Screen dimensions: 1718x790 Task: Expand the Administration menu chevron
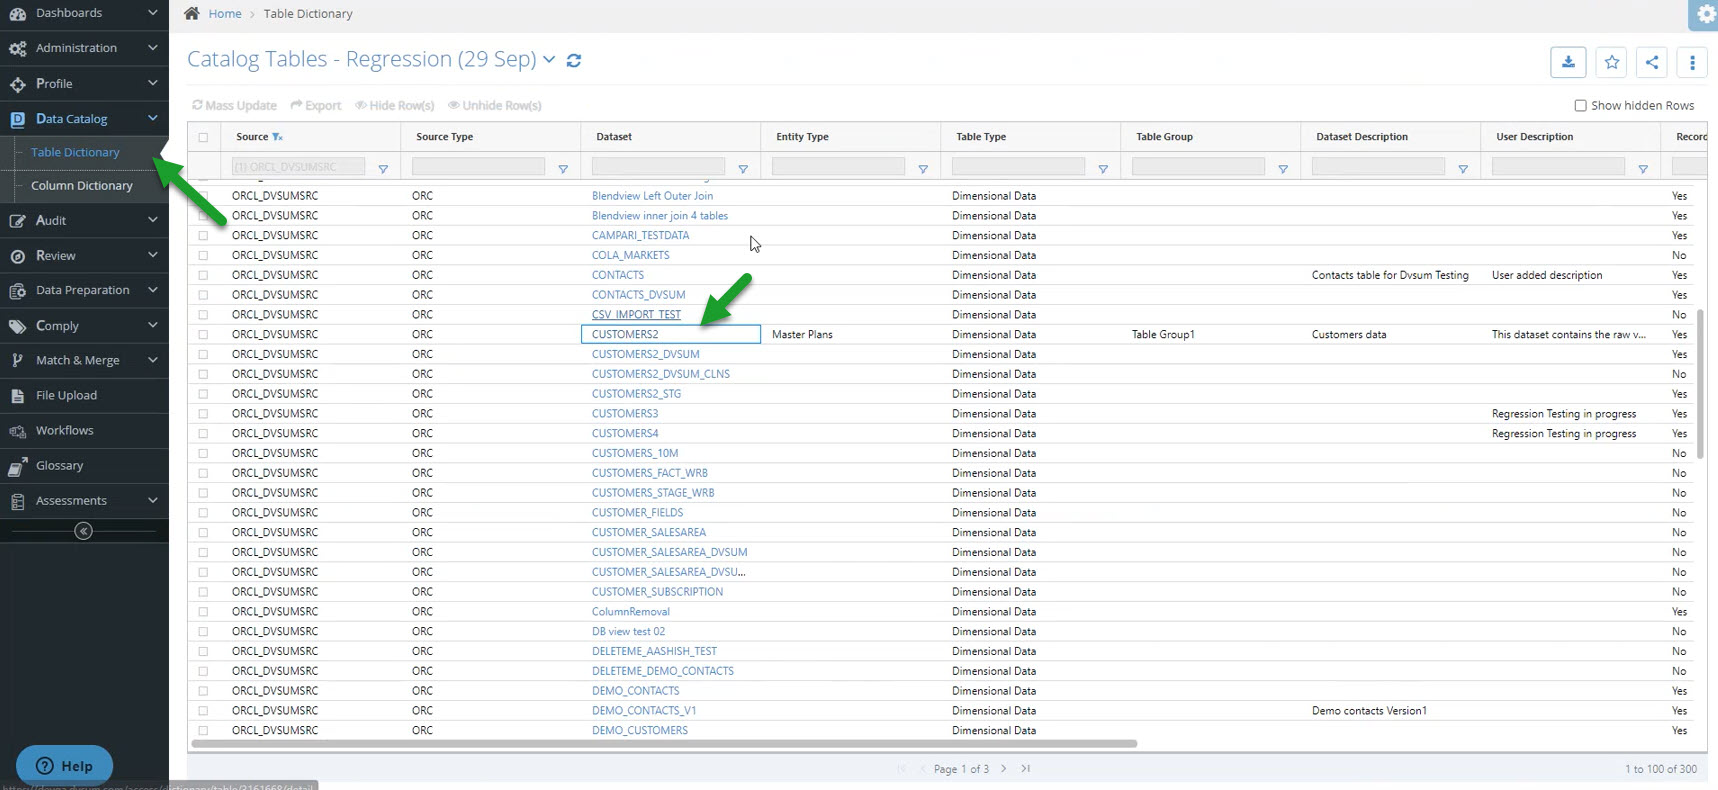pos(152,48)
